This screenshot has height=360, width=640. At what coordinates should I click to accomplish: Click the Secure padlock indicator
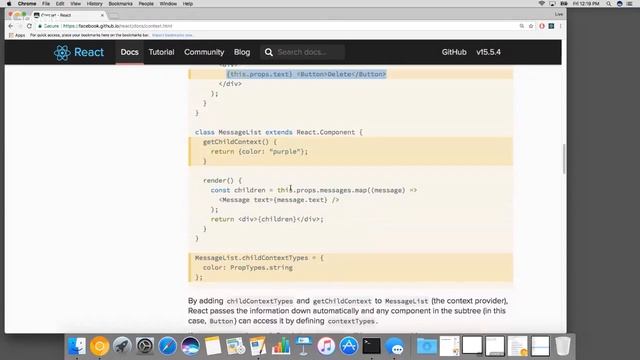coord(48,26)
